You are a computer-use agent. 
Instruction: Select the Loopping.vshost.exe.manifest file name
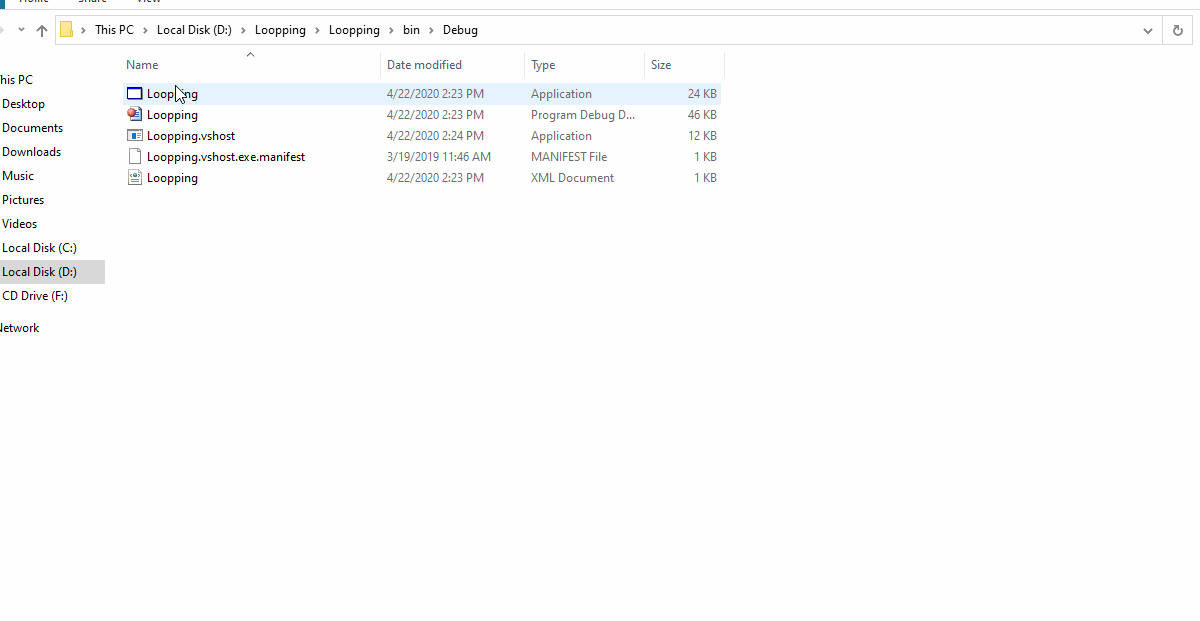click(226, 157)
